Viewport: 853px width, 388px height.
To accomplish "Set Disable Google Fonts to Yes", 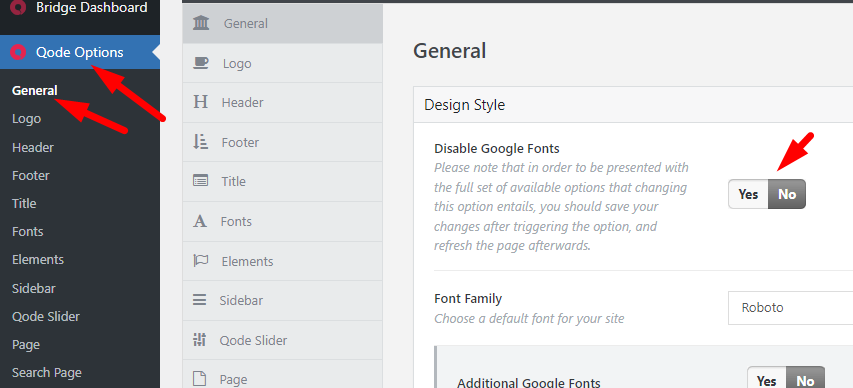I will click(x=748, y=194).
